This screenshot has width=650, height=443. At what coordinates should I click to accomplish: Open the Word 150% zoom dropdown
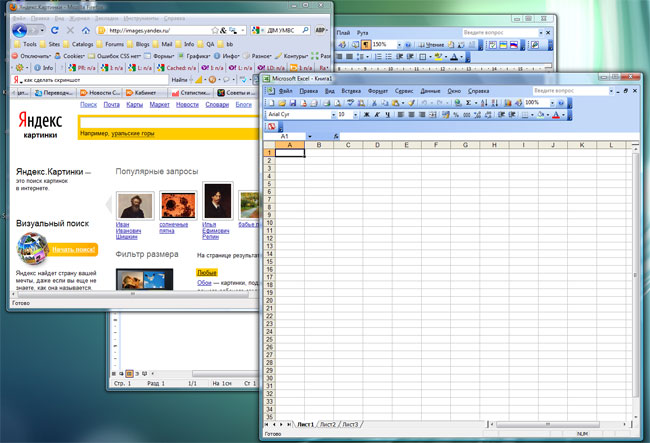tap(400, 45)
